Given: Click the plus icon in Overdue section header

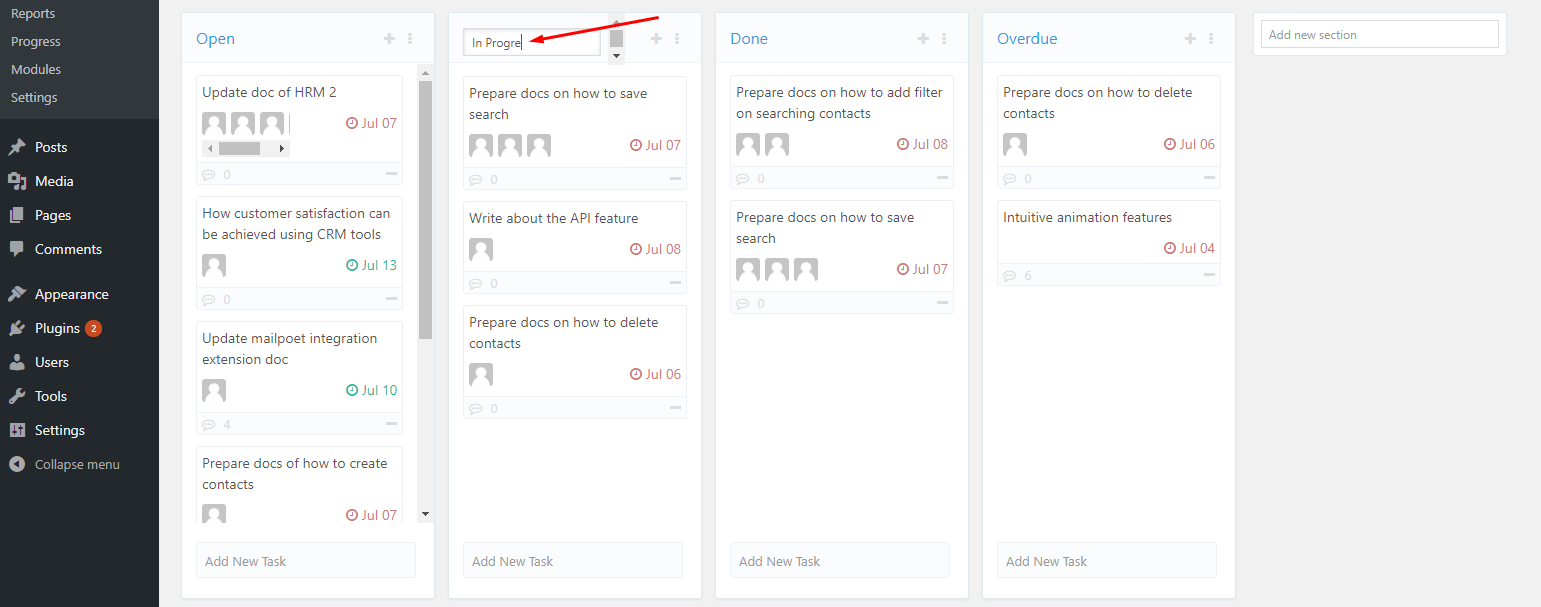Looking at the screenshot, I should [x=1191, y=39].
